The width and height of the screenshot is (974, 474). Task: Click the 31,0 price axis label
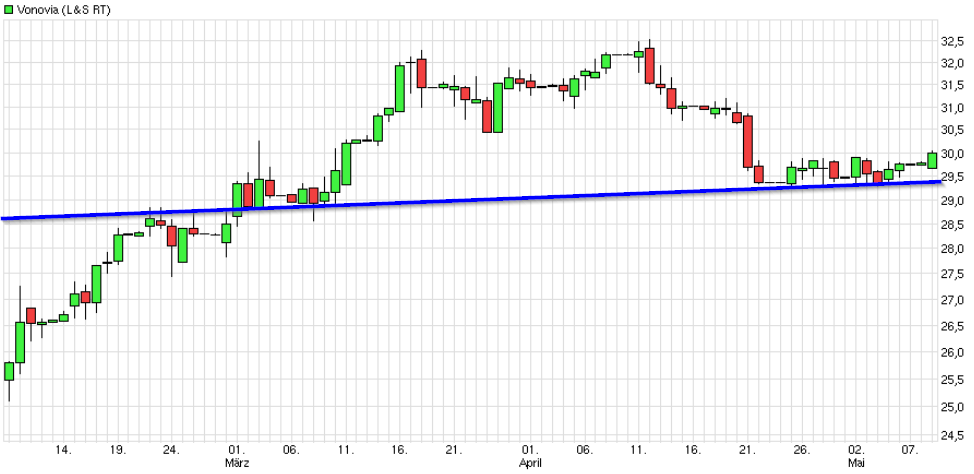(953, 107)
